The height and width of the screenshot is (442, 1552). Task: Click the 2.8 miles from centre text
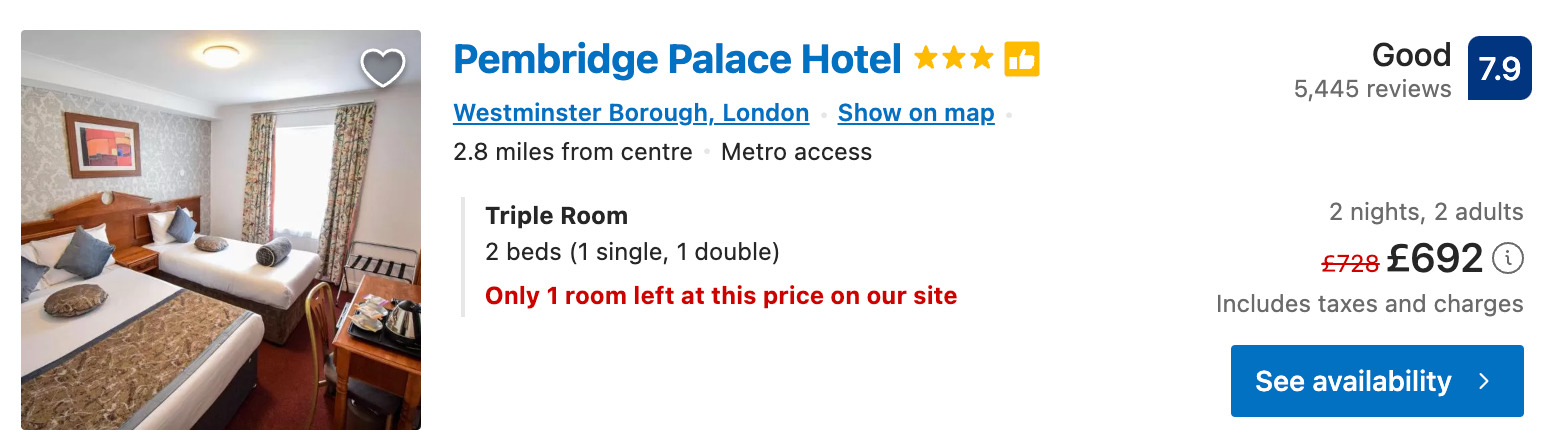[572, 152]
